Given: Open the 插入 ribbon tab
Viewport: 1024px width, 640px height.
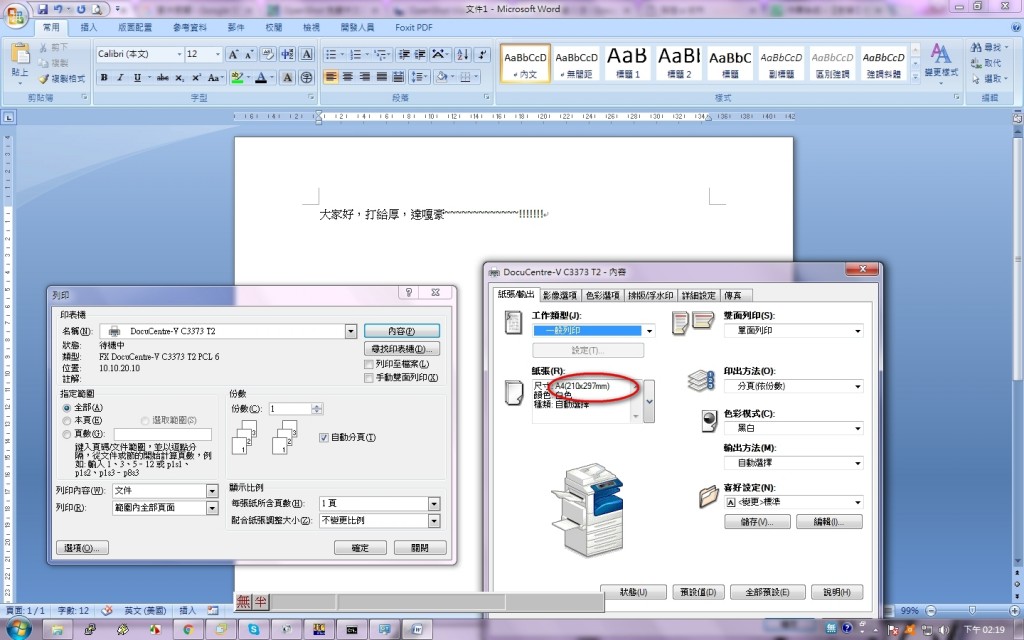Looking at the screenshot, I should [89, 27].
